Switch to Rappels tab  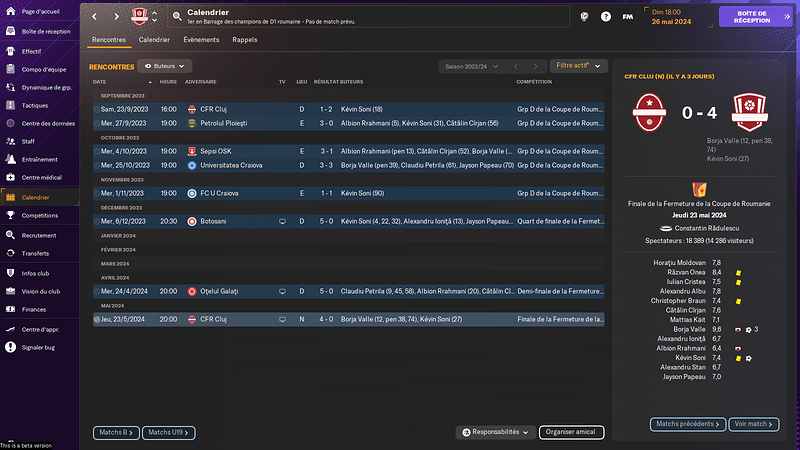click(244, 40)
